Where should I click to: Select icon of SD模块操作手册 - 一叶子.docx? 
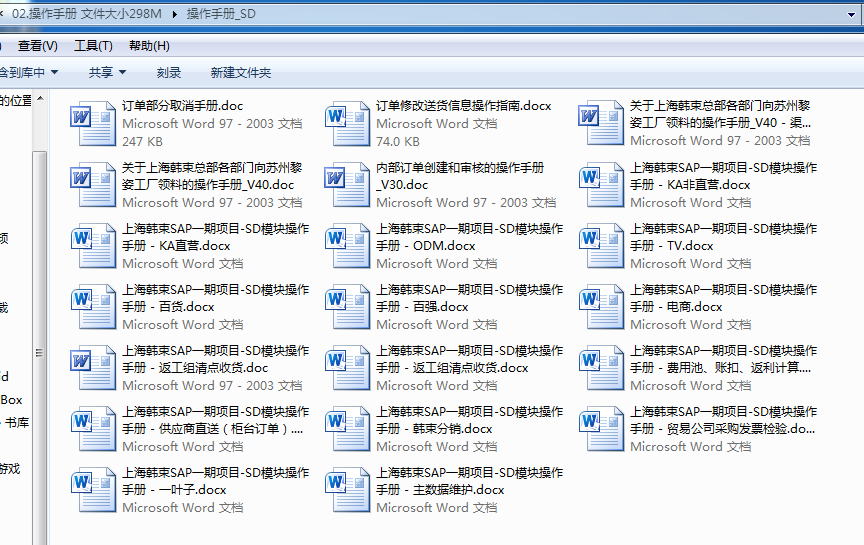coord(93,490)
